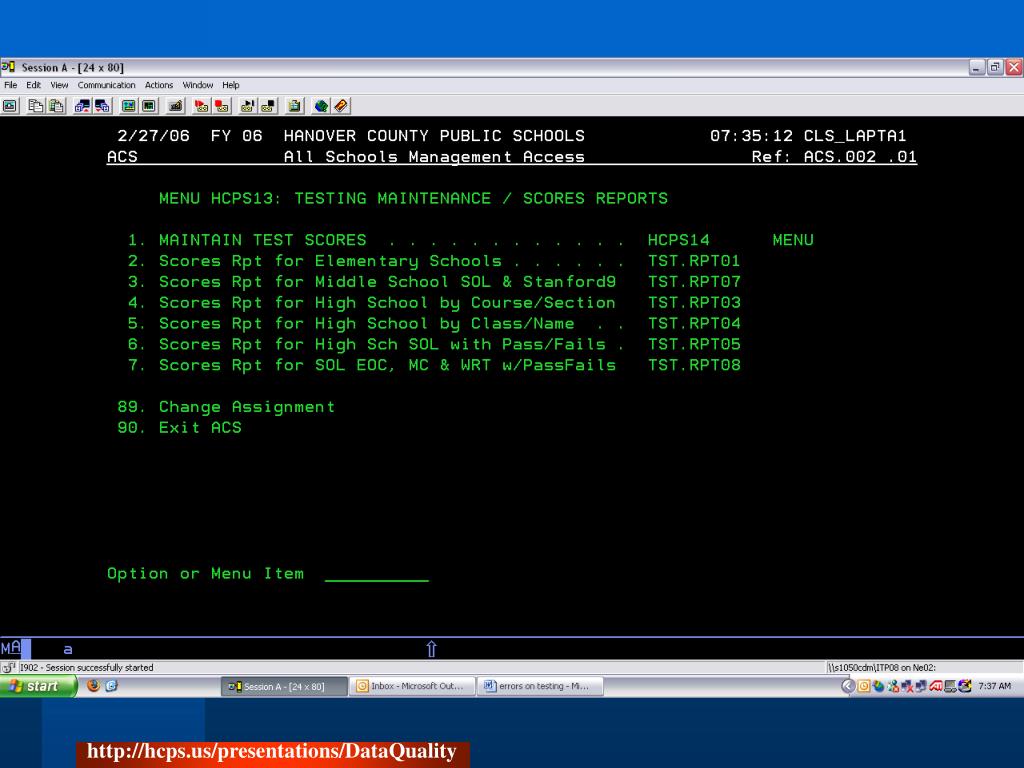The image size is (1024, 768).
Task: Click the MENU label beside HCPS14
Action: coord(793,240)
